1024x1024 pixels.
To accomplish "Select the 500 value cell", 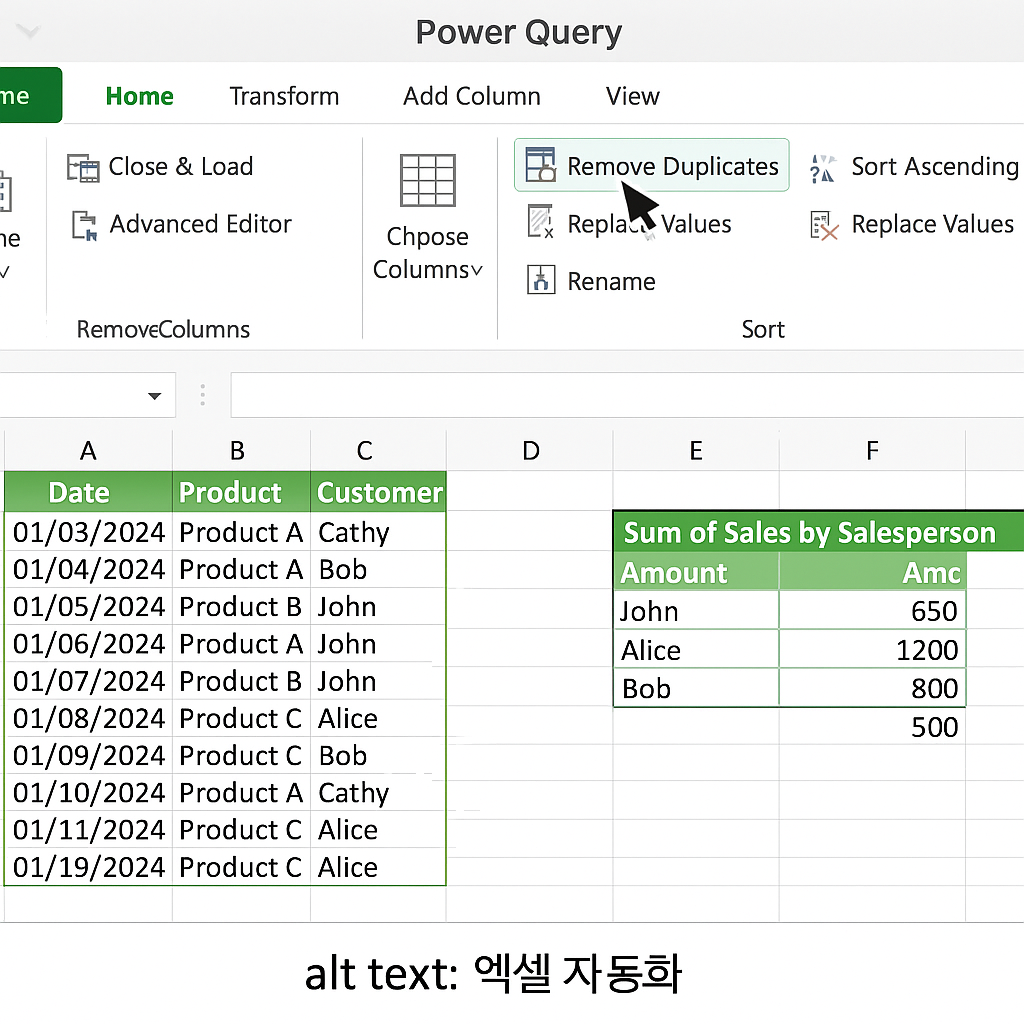I will pos(872,727).
